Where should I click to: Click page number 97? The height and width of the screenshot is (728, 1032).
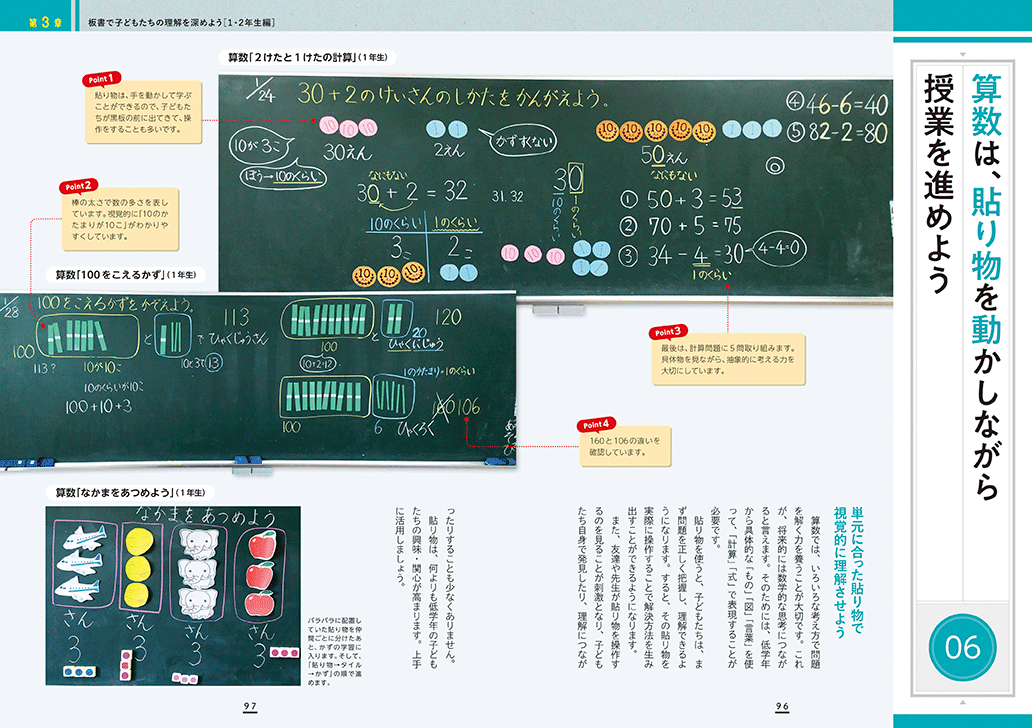(250, 706)
